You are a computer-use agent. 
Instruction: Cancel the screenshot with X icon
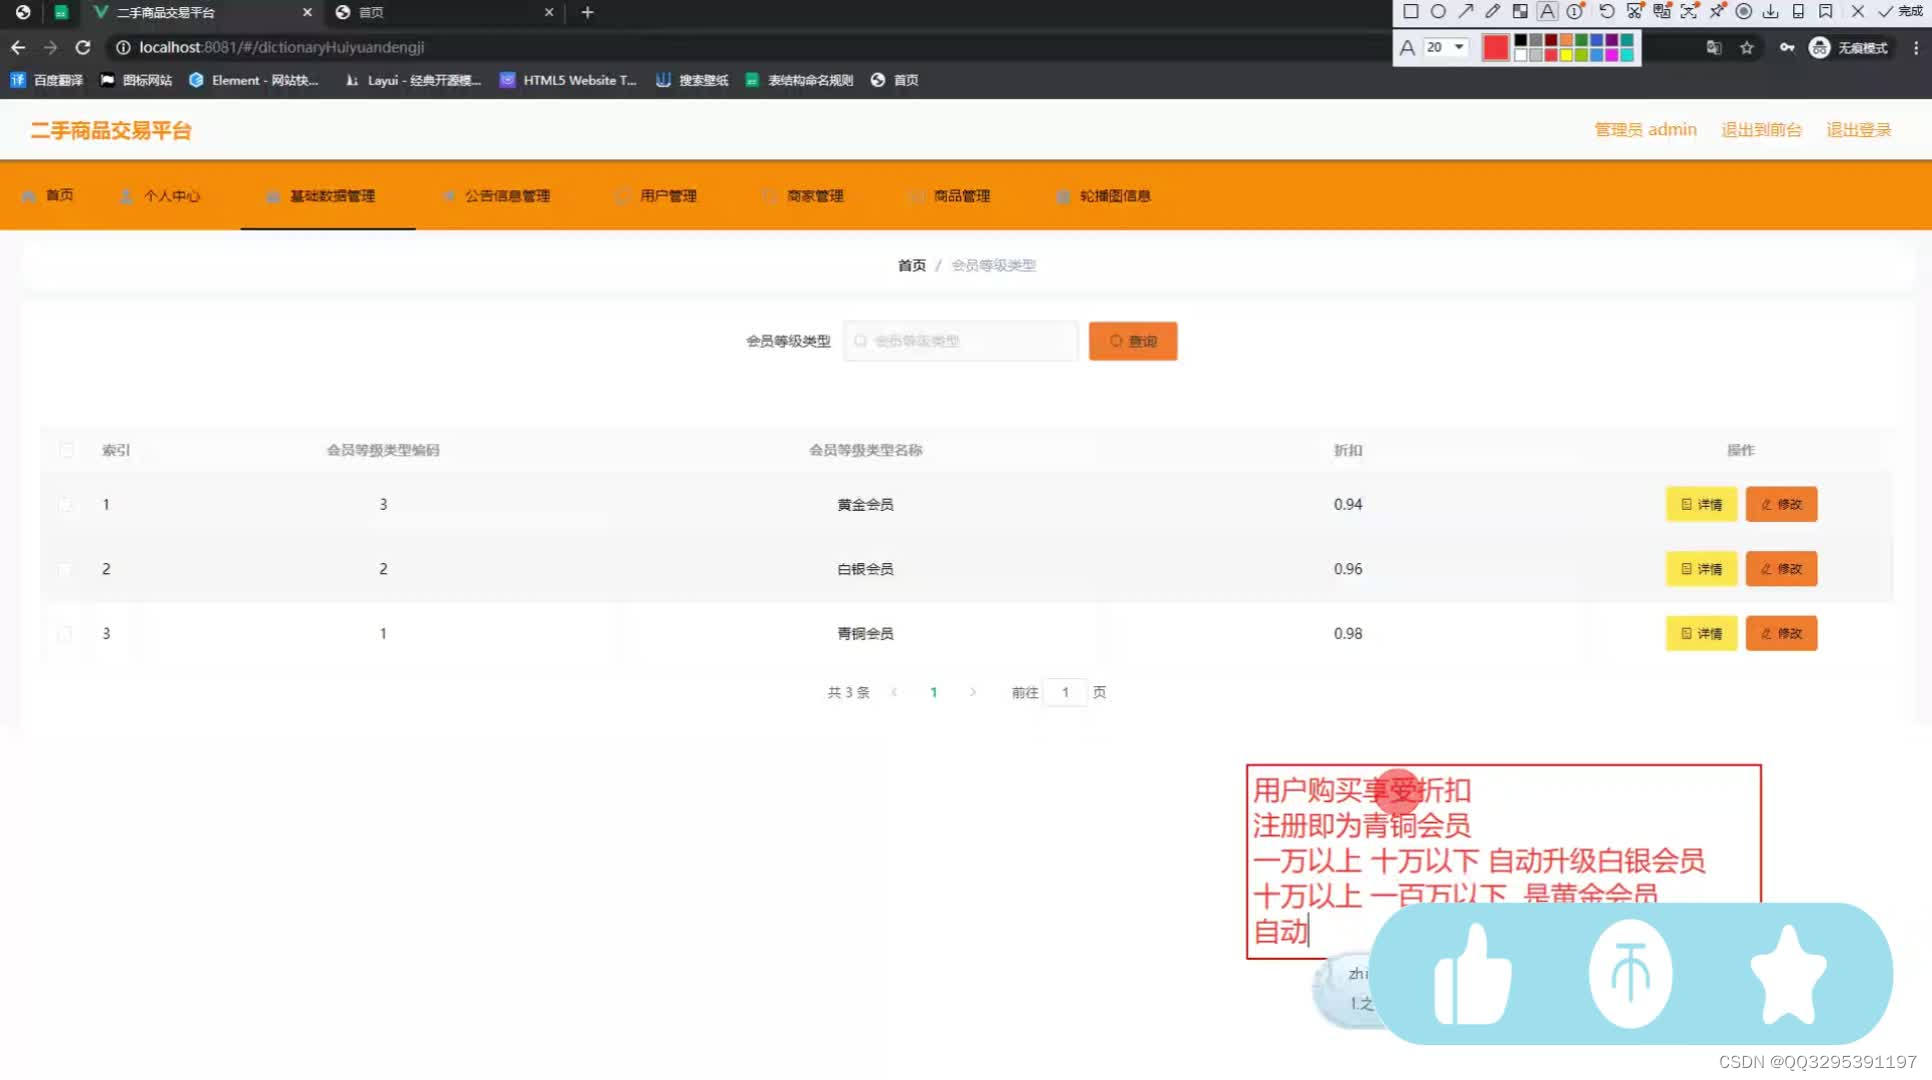pyautogui.click(x=1857, y=12)
